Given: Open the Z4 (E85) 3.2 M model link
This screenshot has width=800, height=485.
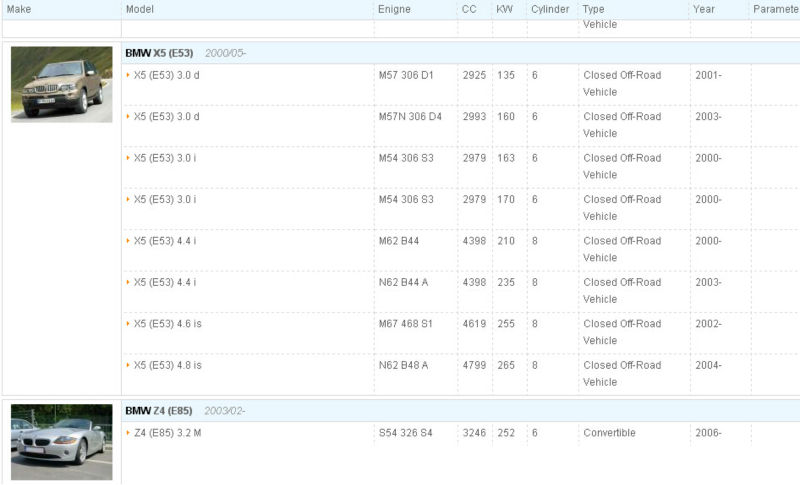Looking at the screenshot, I should coord(168,433).
